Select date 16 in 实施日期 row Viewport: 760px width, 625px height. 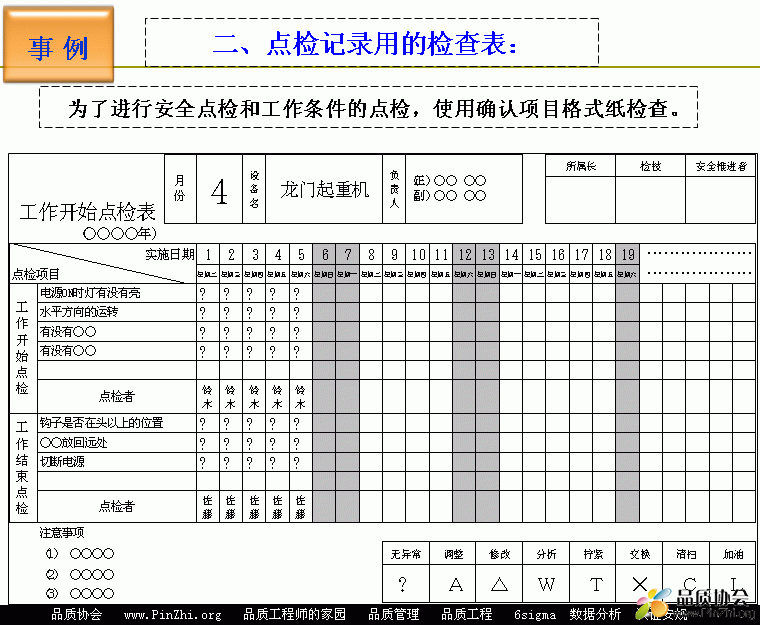click(x=558, y=254)
